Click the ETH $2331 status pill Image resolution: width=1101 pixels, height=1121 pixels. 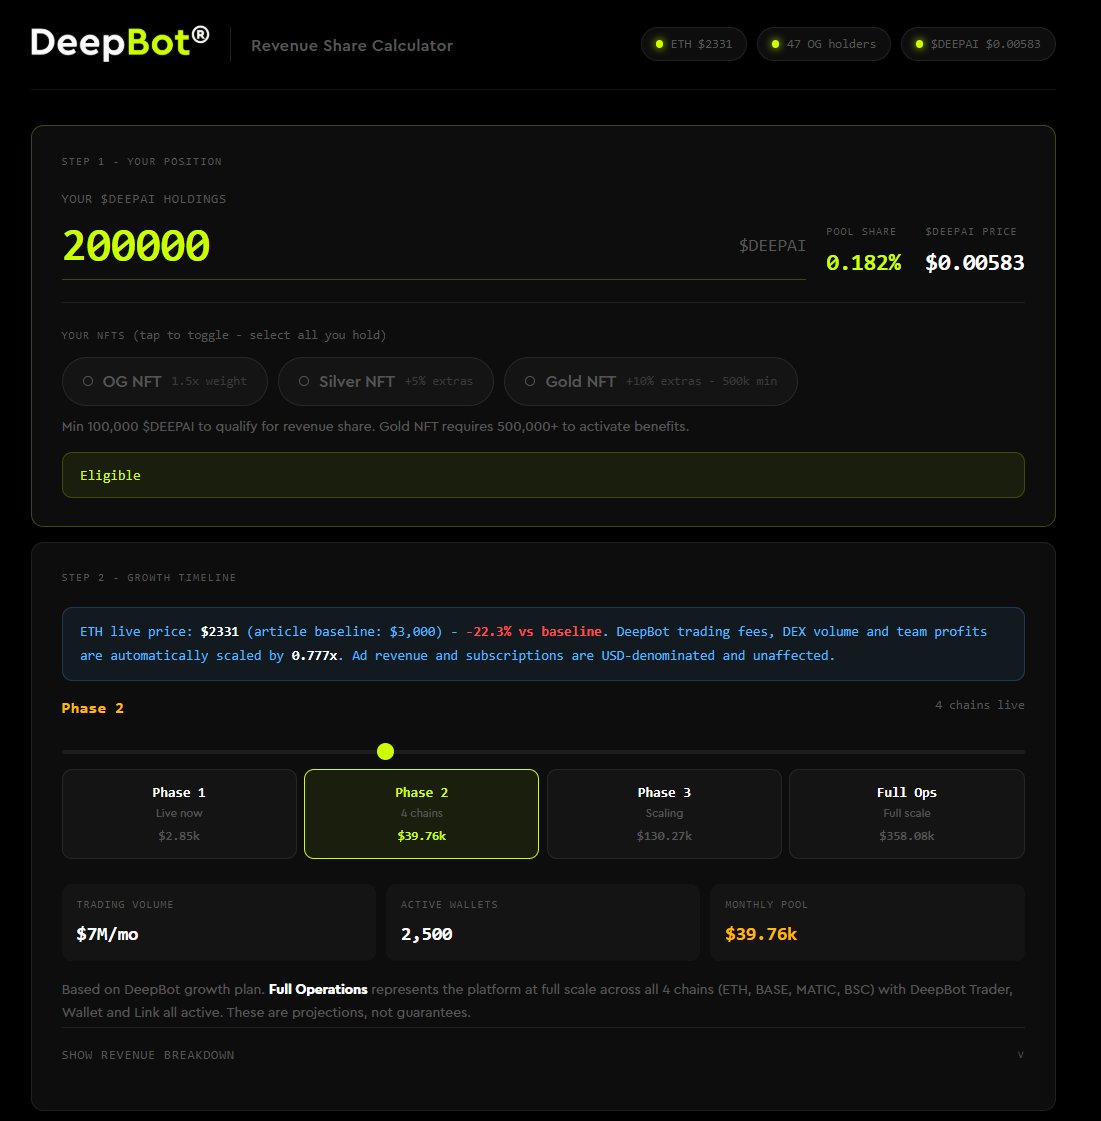click(x=693, y=44)
